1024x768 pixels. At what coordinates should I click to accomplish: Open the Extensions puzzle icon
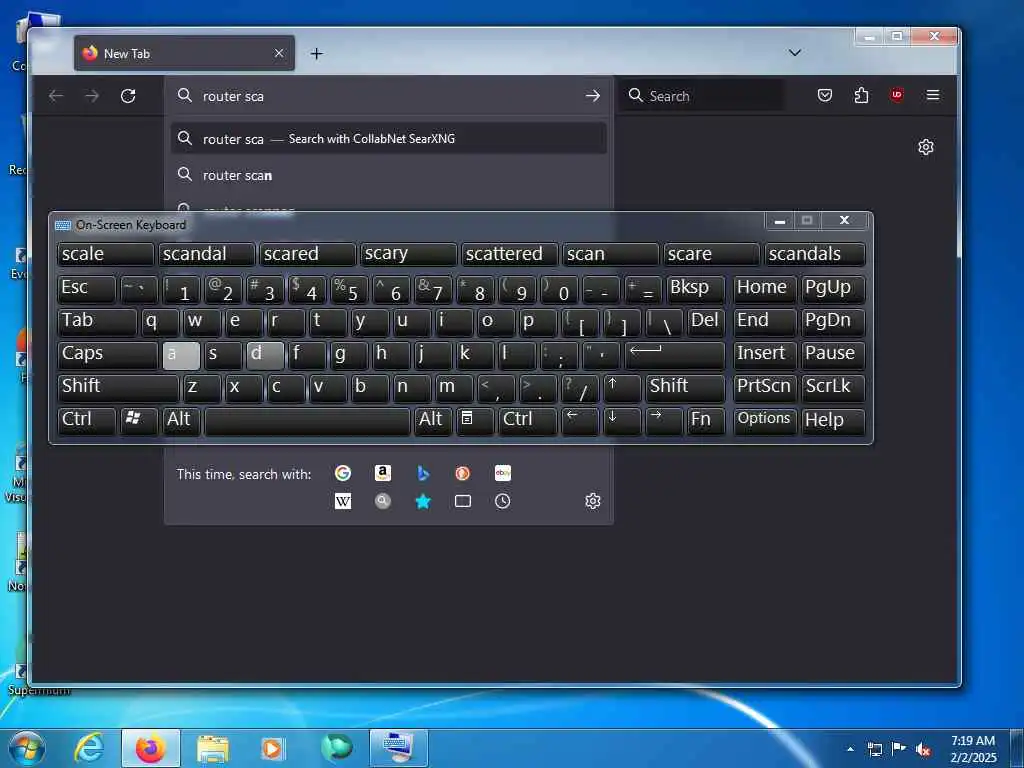861,96
